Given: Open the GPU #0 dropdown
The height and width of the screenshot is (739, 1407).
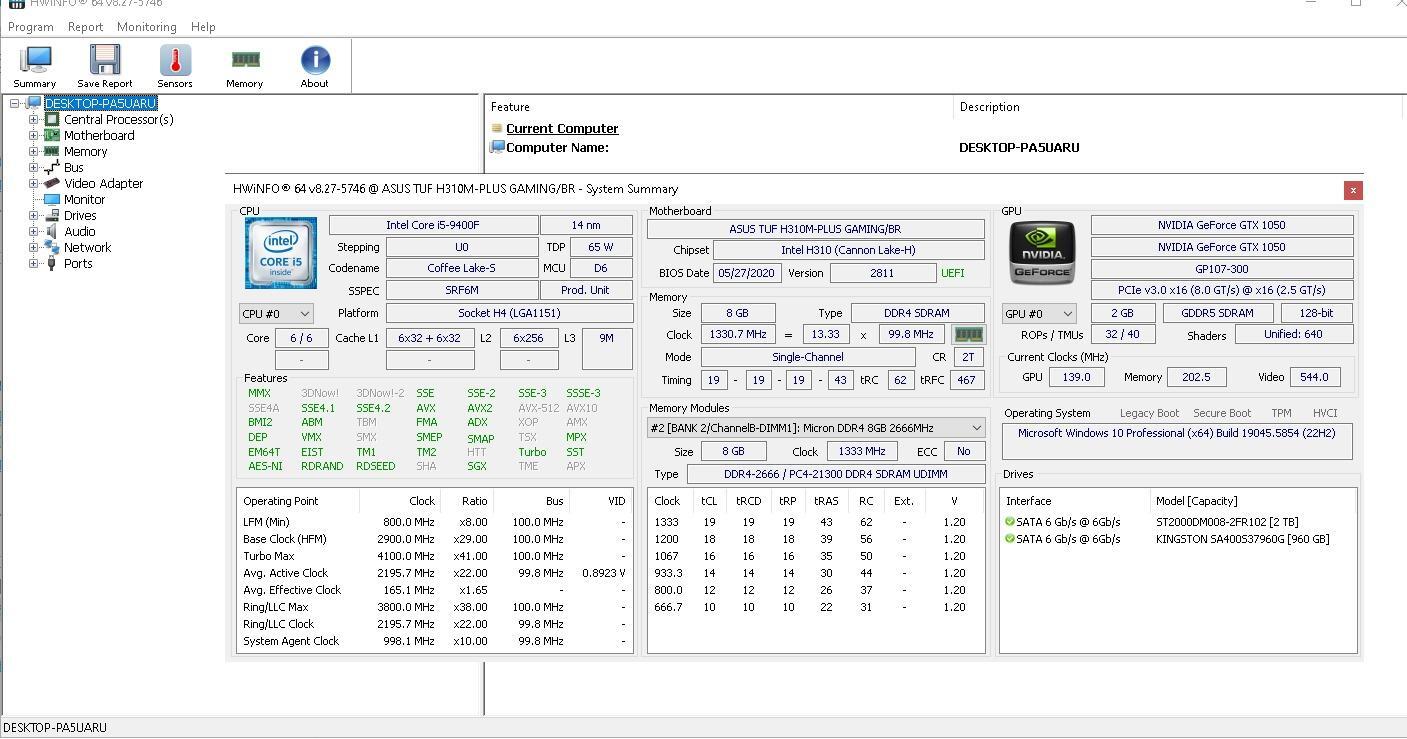Looking at the screenshot, I should click(x=1040, y=314).
